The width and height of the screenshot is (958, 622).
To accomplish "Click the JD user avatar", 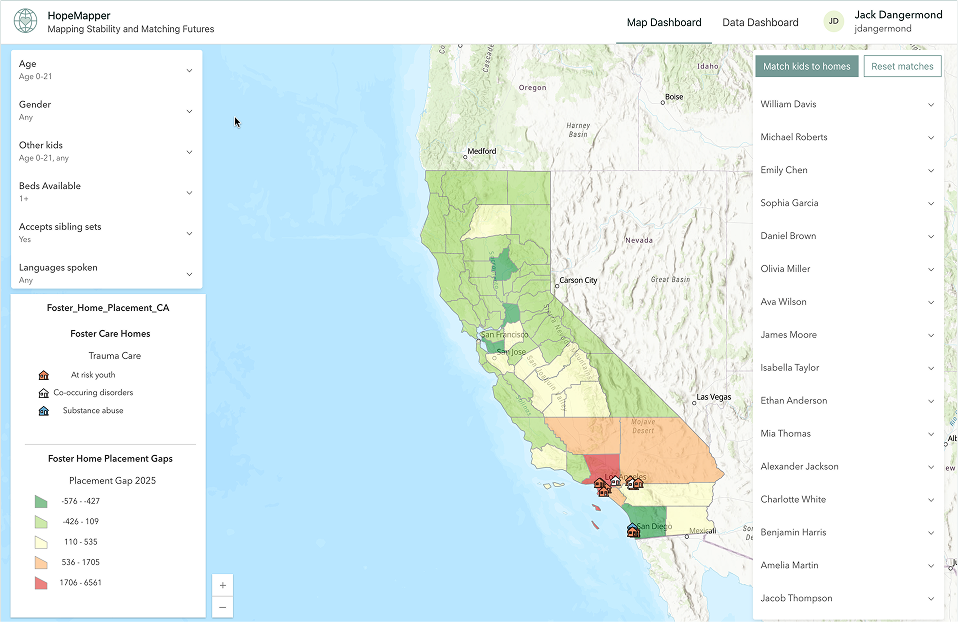I will click(832, 22).
